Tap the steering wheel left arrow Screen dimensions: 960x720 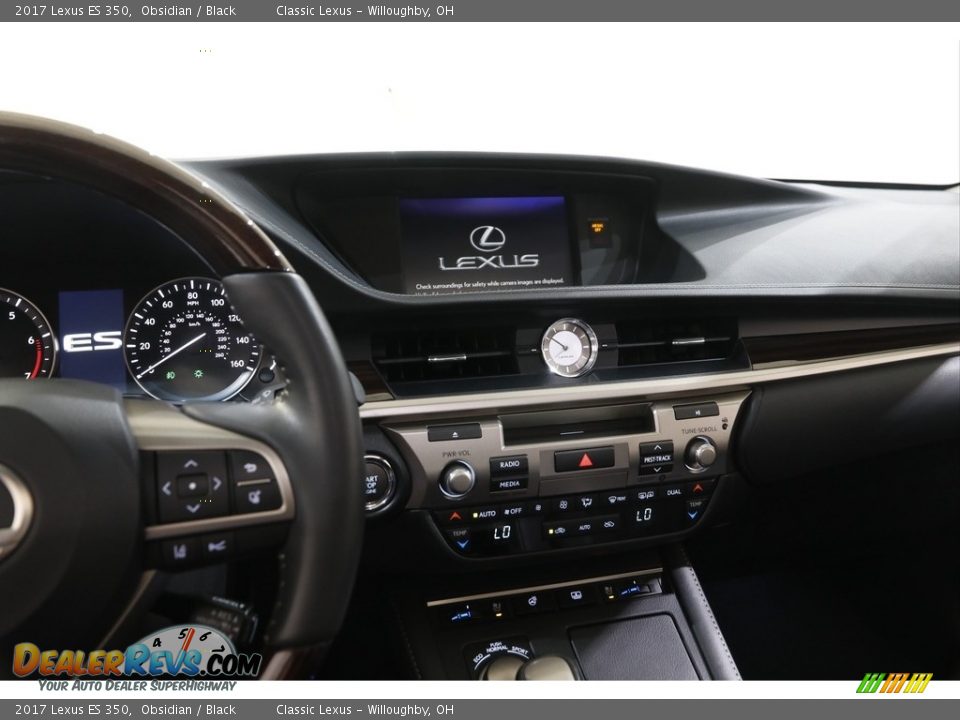(167, 488)
